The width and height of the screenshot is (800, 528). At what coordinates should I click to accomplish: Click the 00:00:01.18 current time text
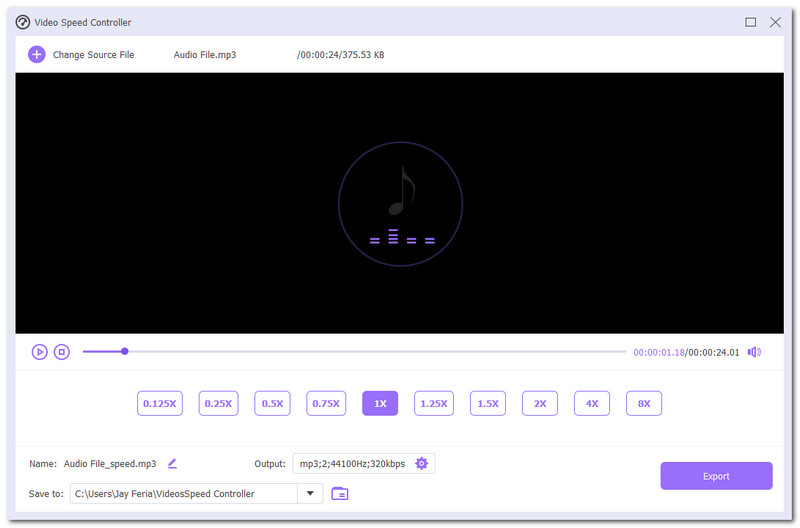tap(659, 353)
